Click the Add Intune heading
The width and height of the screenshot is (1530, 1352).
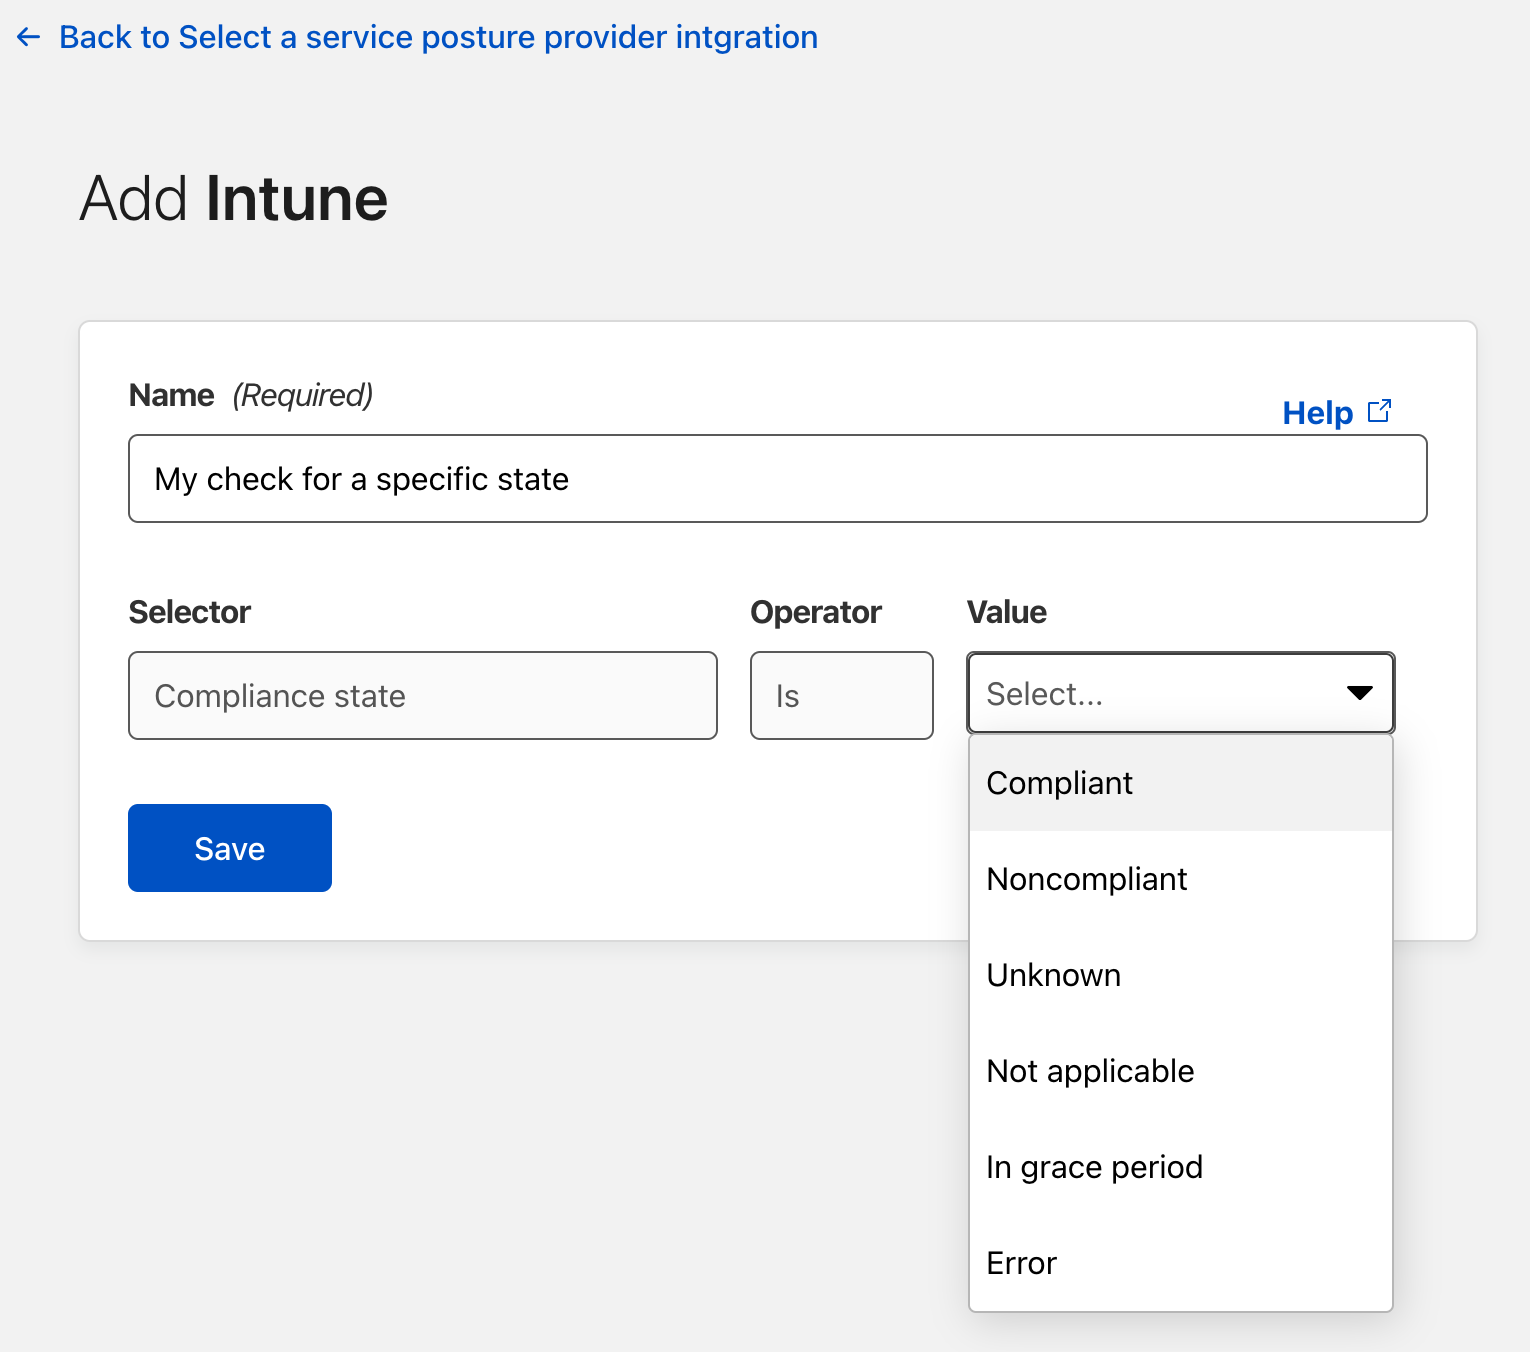pyautogui.click(x=233, y=198)
